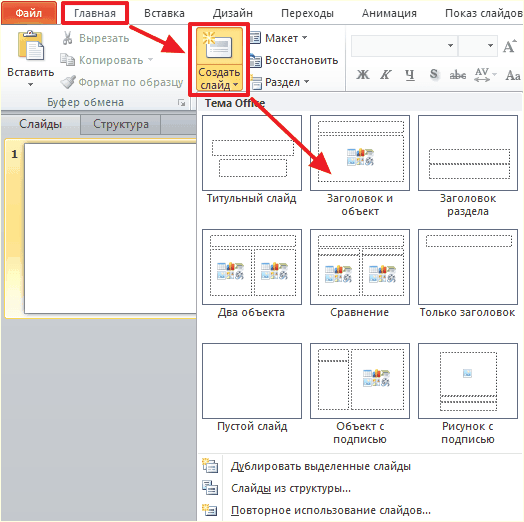Open the Буфер обмена dialog launcher
This screenshot has height=522, width=524.
(181, 103)
